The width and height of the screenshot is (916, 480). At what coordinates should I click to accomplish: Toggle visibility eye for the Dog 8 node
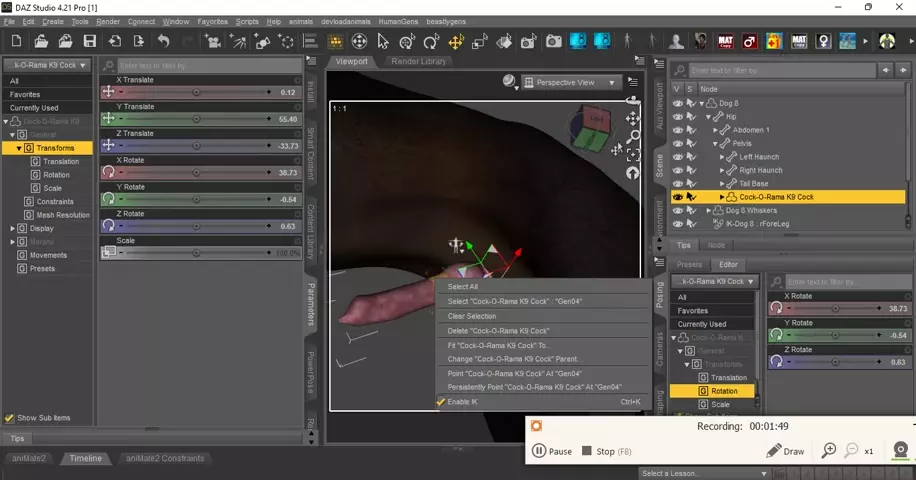coord(678,103)
